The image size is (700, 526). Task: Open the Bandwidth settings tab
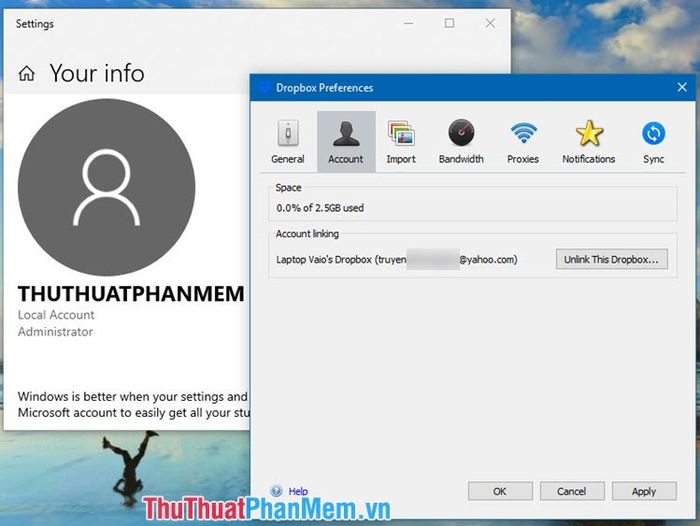click(461, 142)
